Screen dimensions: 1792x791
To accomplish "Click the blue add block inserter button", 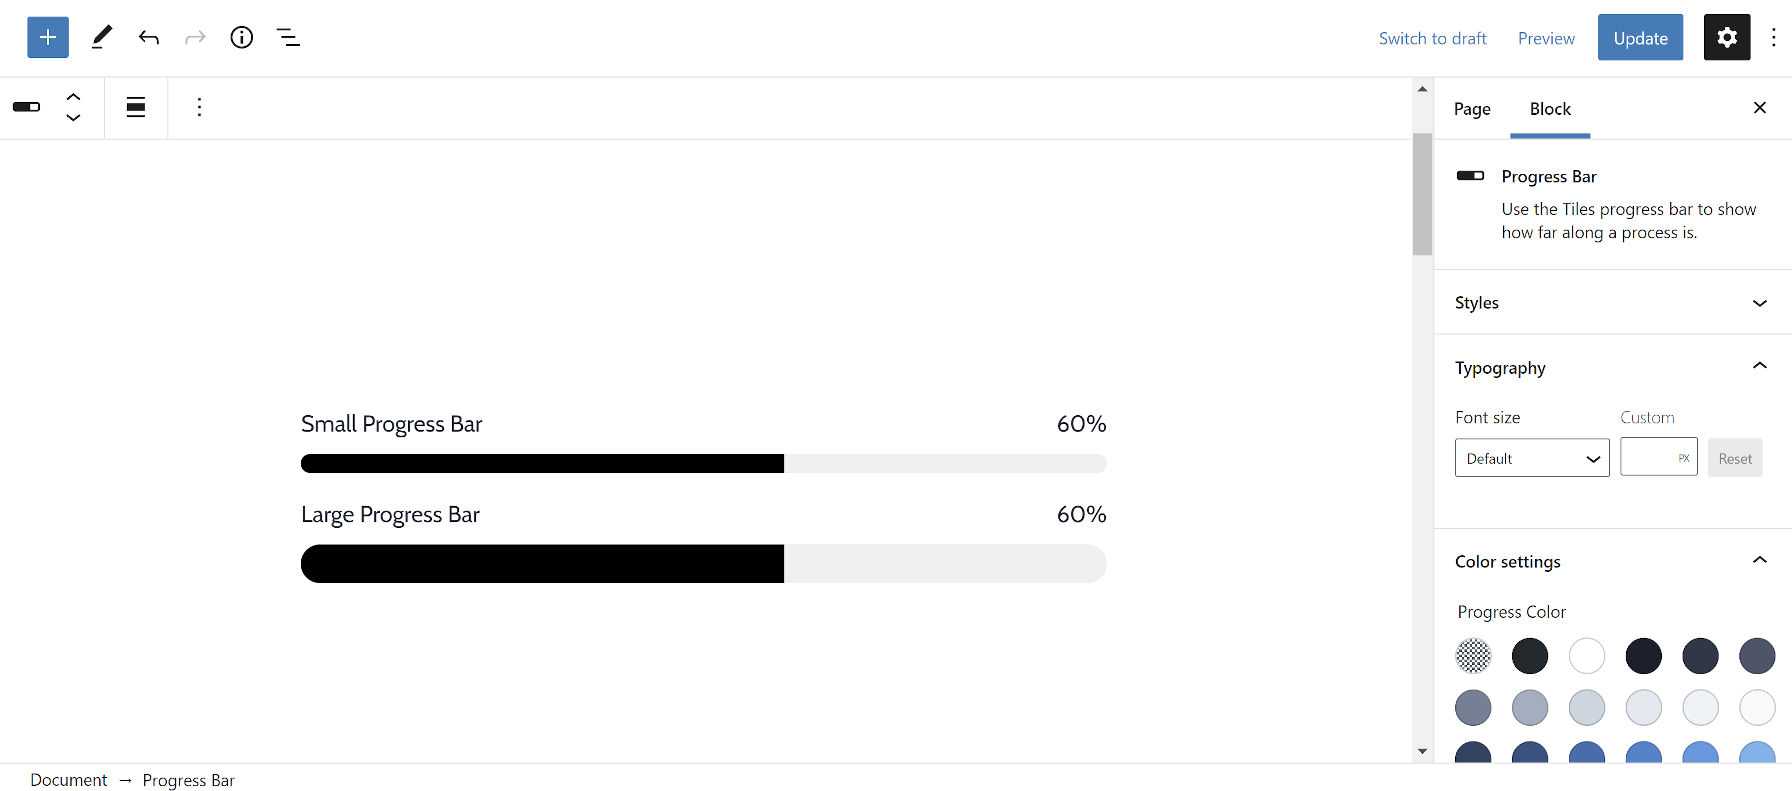I will point(48,38).
